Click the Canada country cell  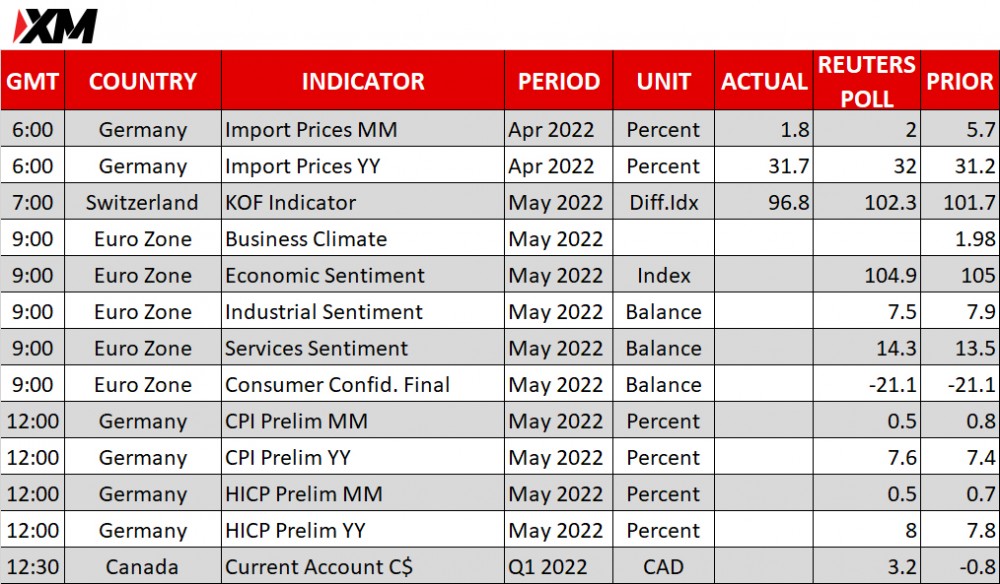143,566
